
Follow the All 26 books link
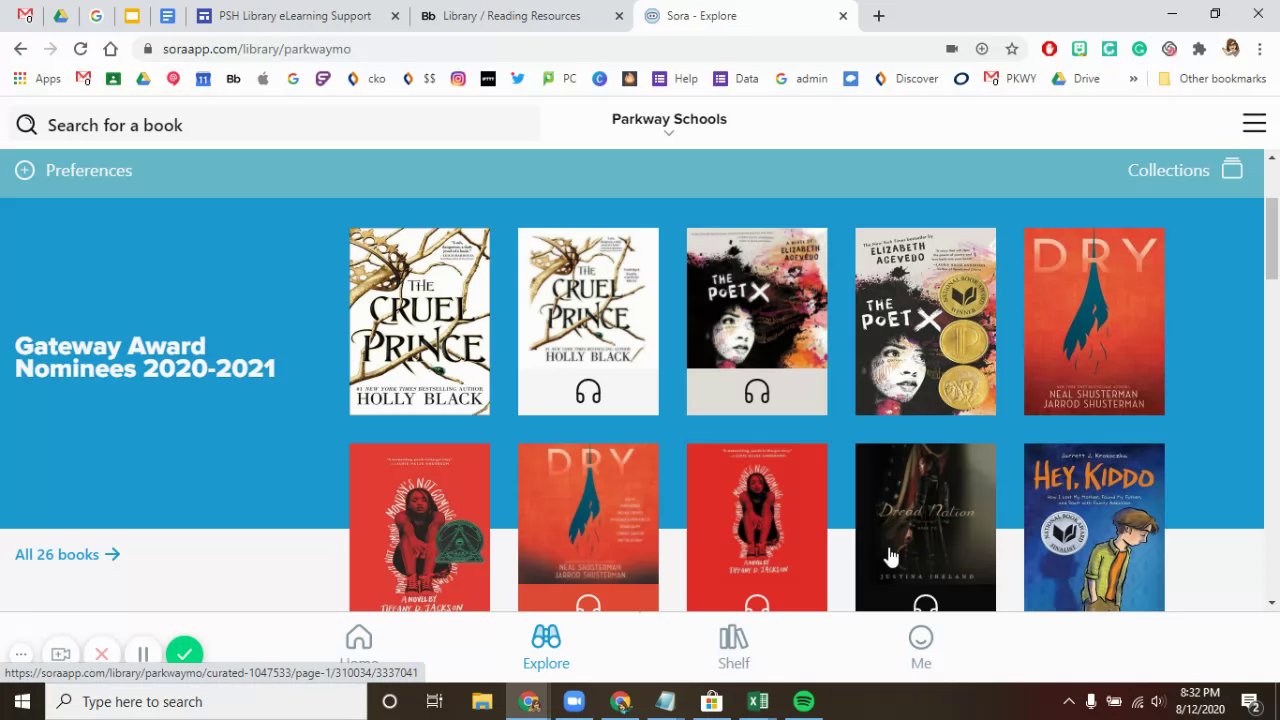67,554
